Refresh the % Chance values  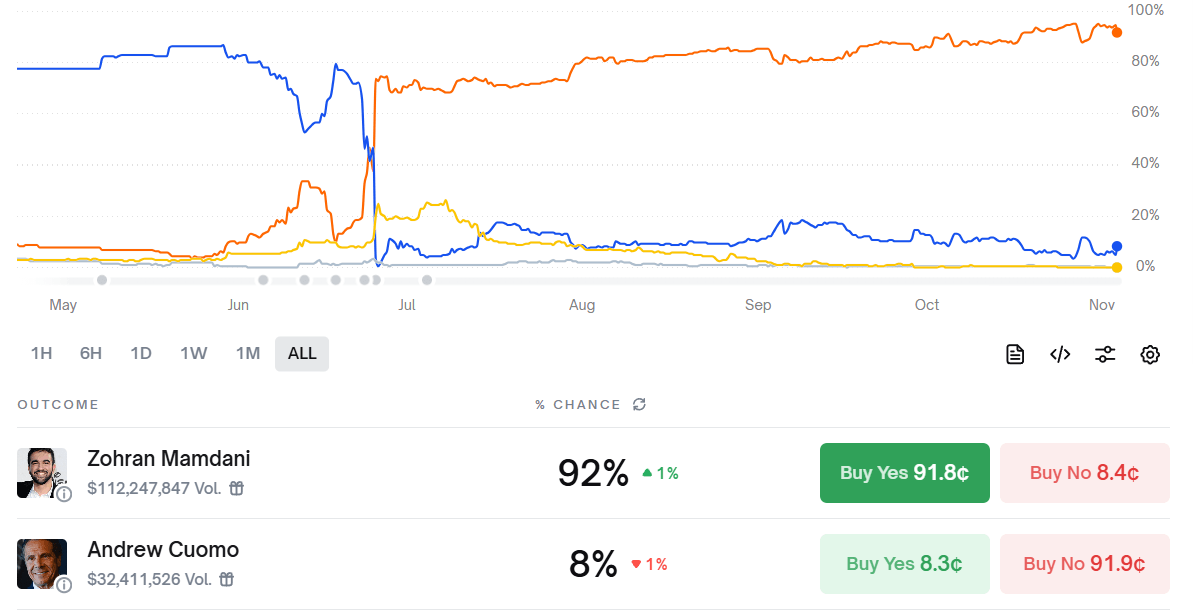coord(640,404)
